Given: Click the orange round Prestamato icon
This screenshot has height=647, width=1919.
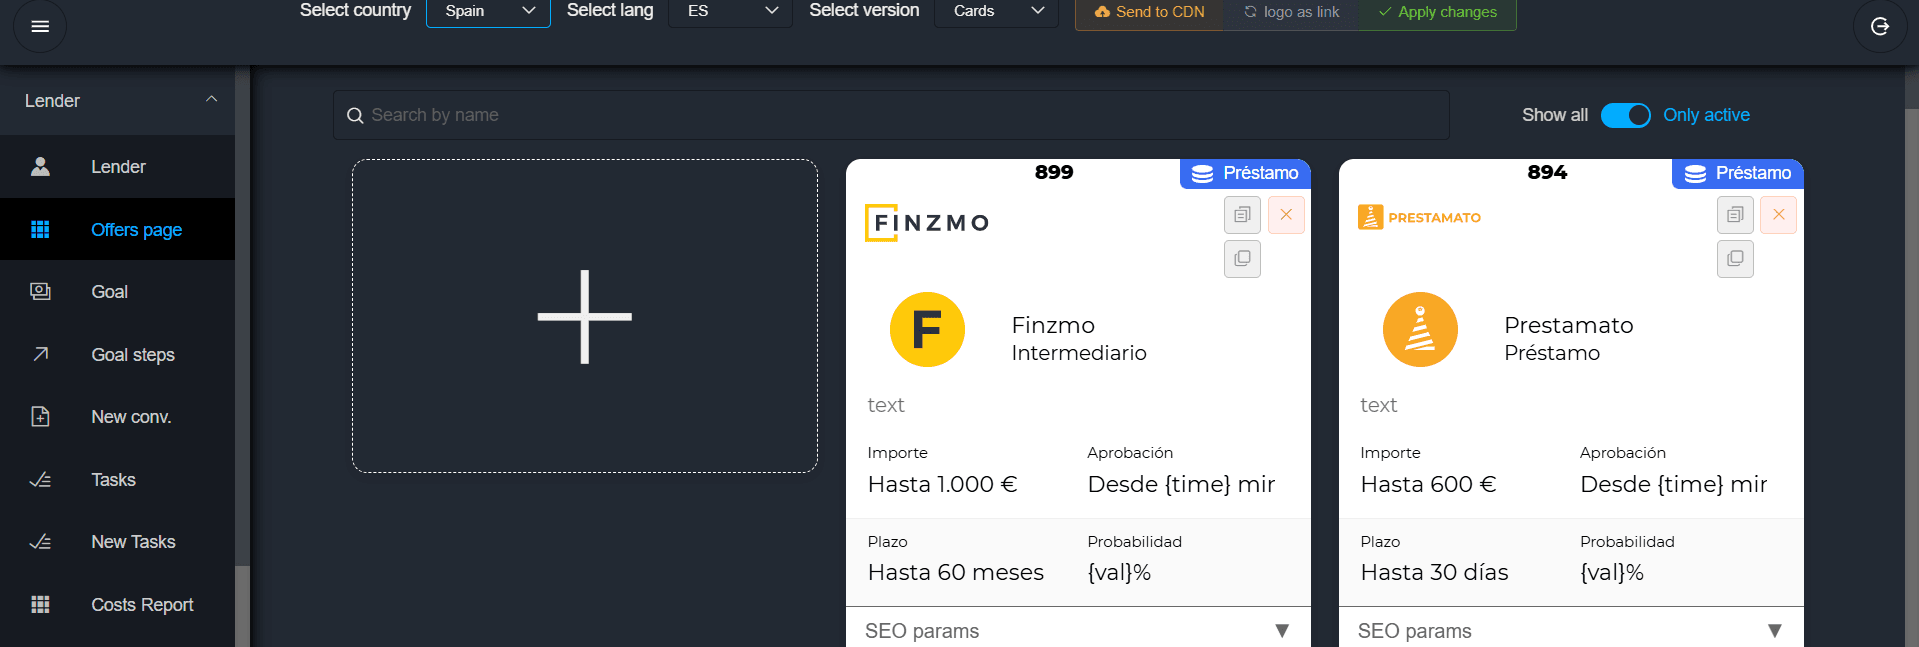Looking at the screenshot, I should tap(1420, 329).
